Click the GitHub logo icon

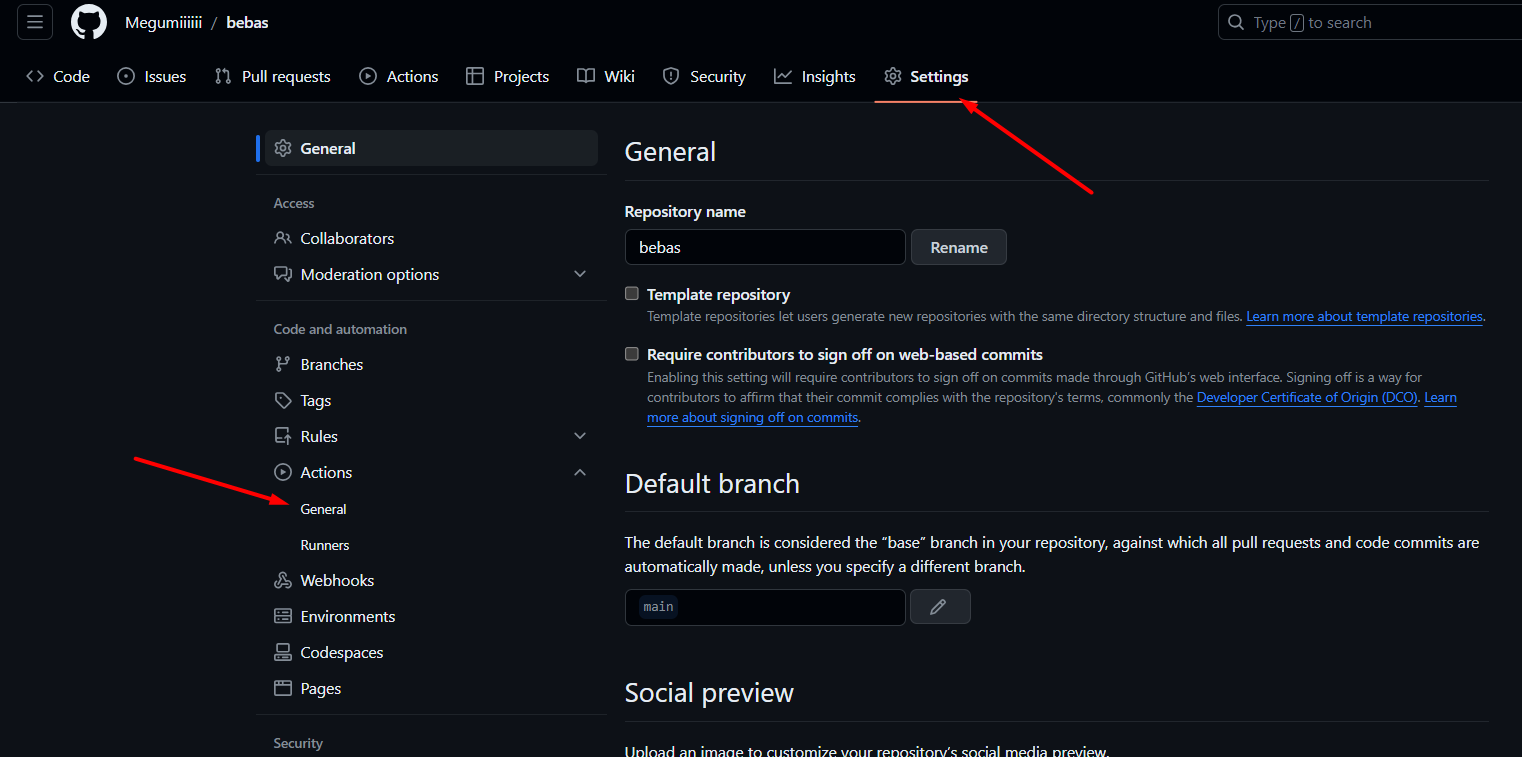click(89, 22)
